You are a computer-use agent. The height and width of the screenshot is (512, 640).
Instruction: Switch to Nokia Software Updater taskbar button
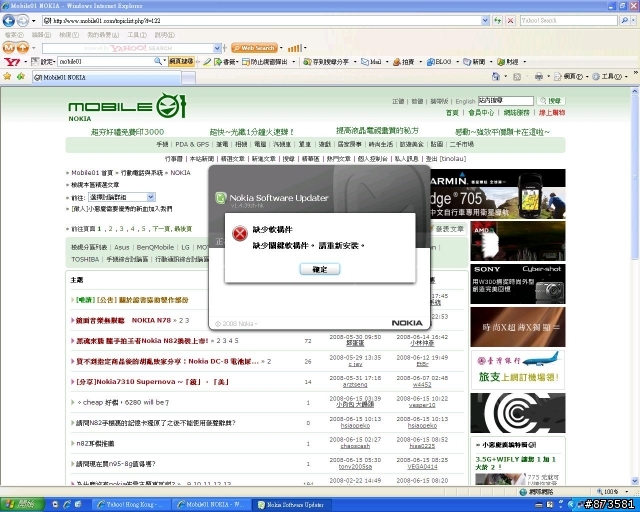pyautogui.click(x=293, y=505)
